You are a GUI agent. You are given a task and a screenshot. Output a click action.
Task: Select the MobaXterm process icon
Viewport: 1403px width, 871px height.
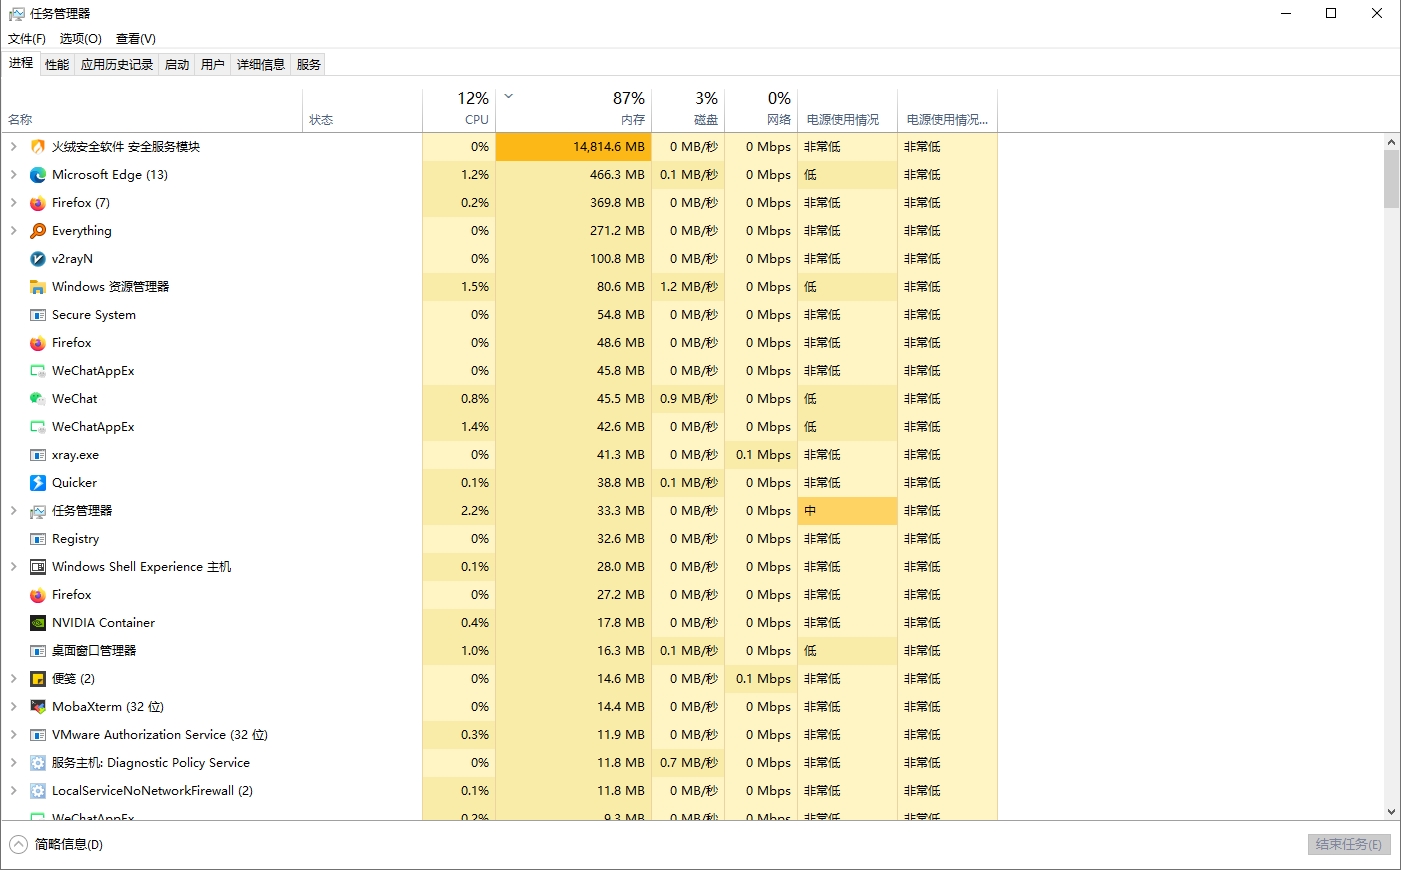pyautogui.click(x=38, y=707)
